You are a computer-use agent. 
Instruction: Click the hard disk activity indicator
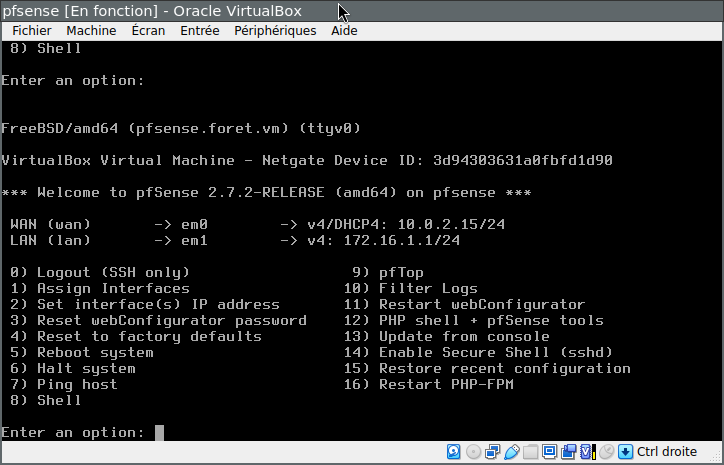pyautogui.click(x=453, y=451)
